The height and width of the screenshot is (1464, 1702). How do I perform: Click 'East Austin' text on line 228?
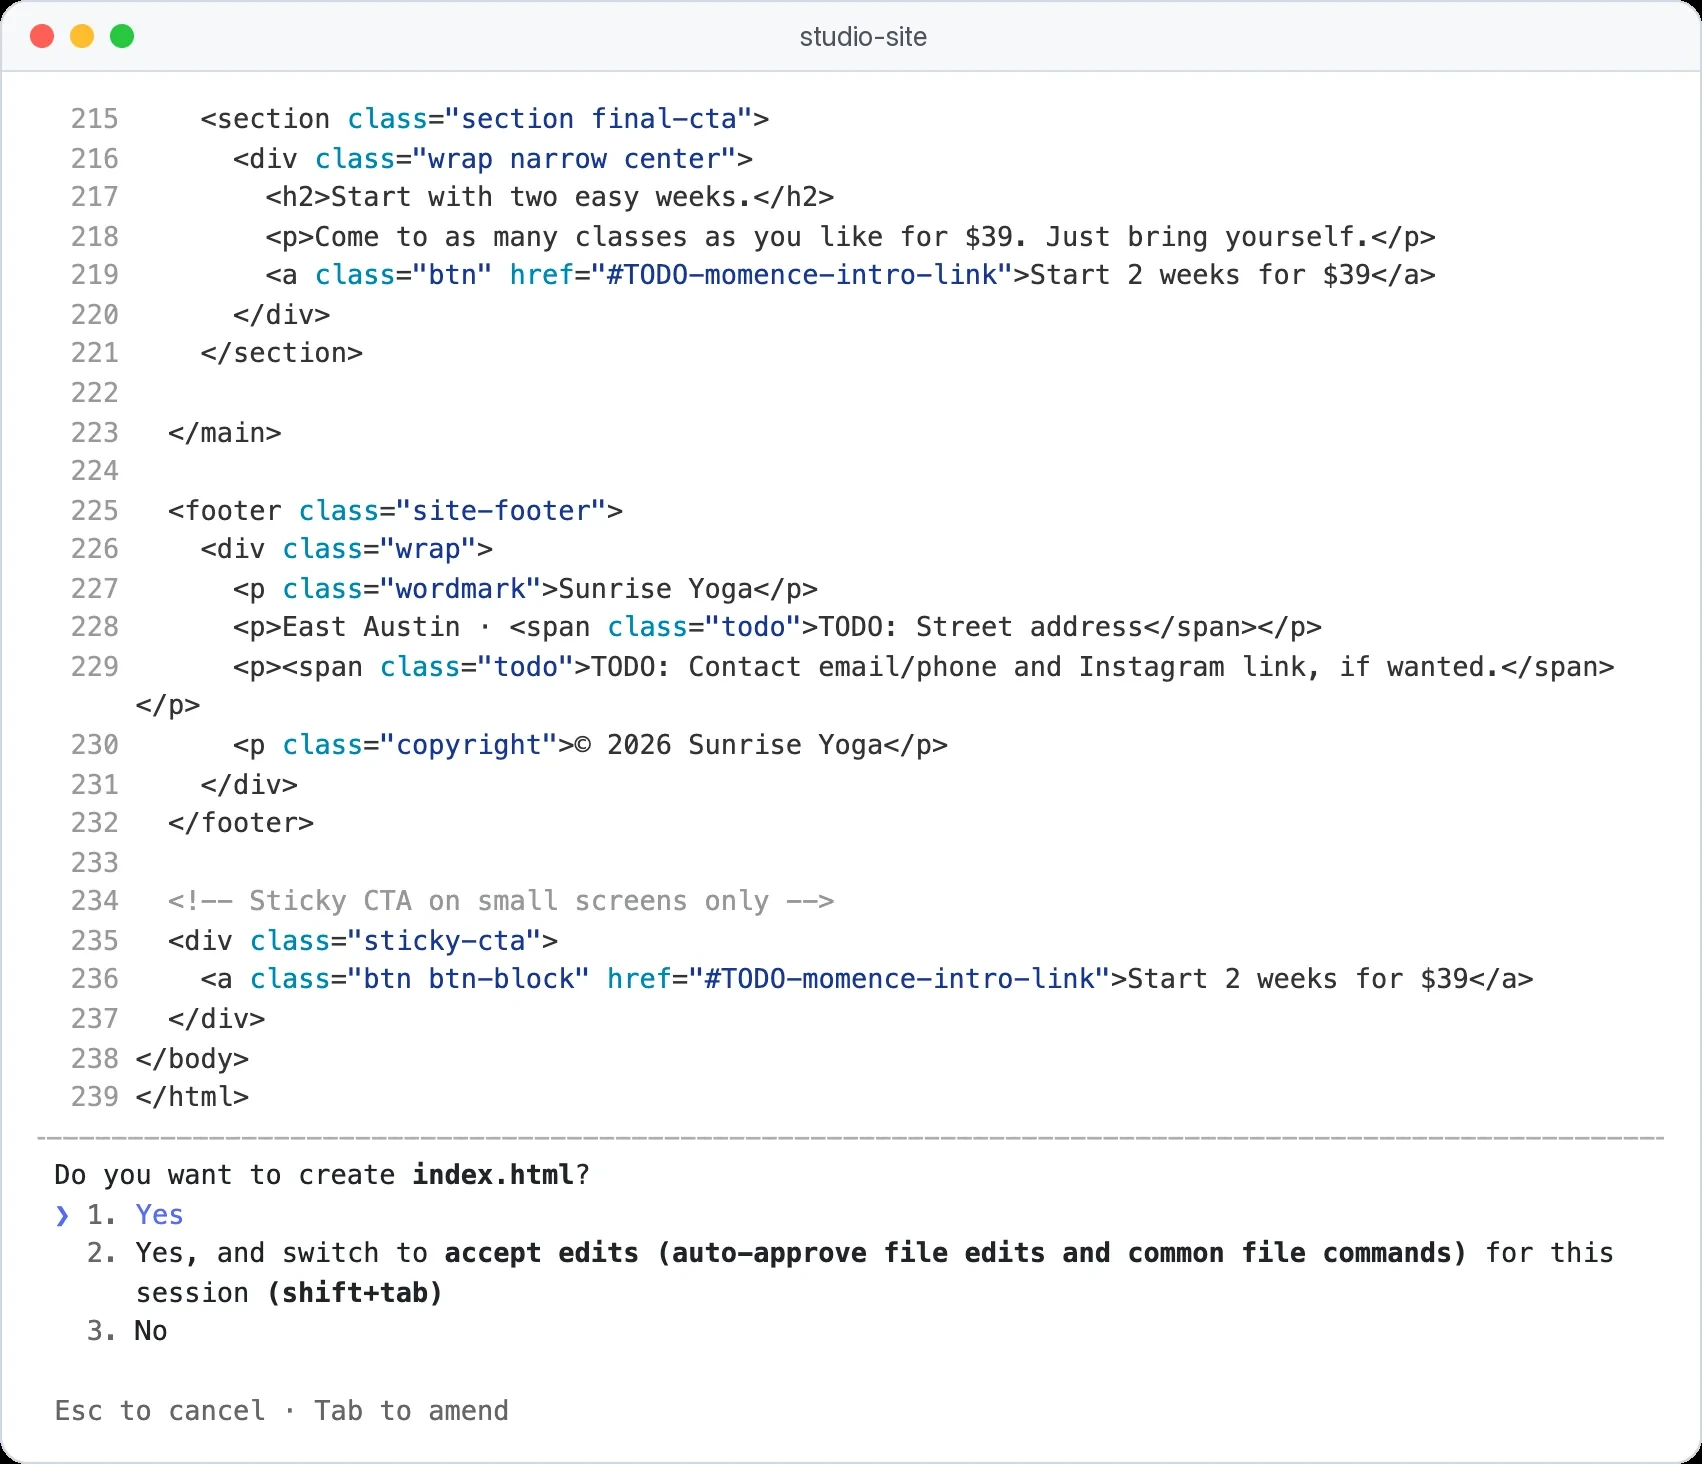click(371, 627)
